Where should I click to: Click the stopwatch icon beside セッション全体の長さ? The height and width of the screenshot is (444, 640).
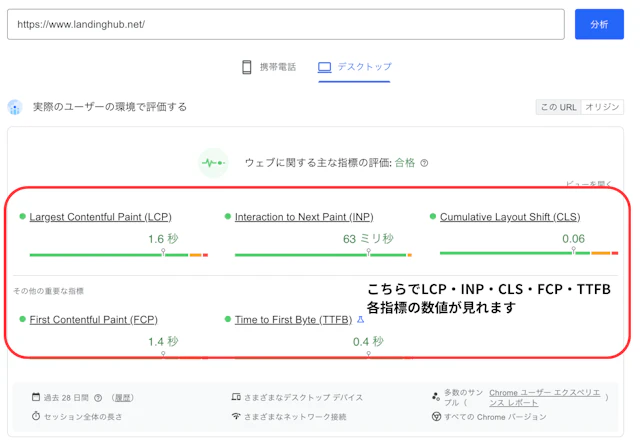coord(36,416)
